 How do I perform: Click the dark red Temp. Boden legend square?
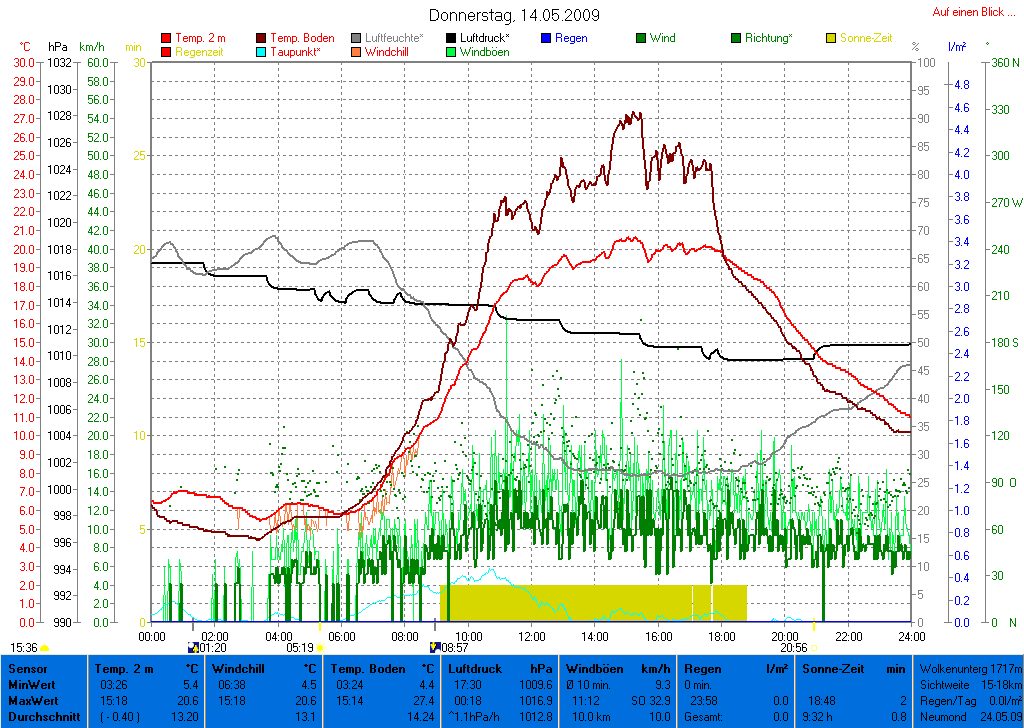pyautogui.click(x=262, y=39)
